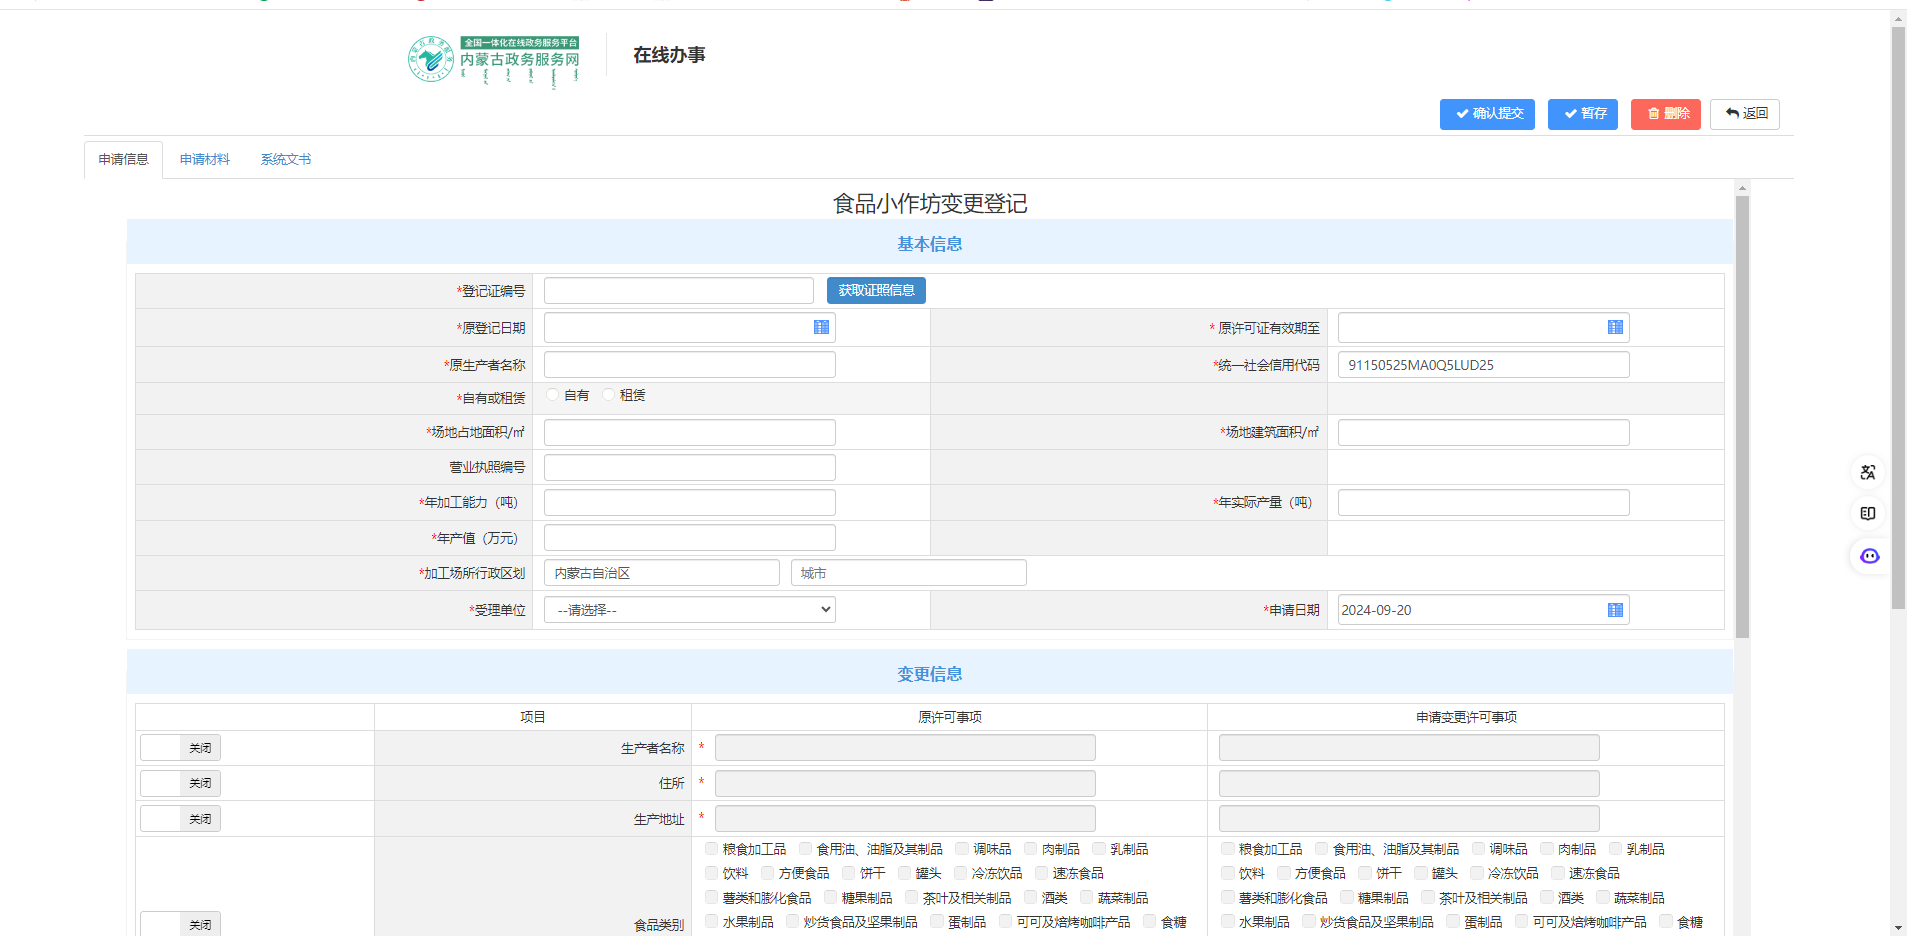1907x936 pixels.
Task: Check 粮食加工品 under 原许可事项
Action: 712,849
